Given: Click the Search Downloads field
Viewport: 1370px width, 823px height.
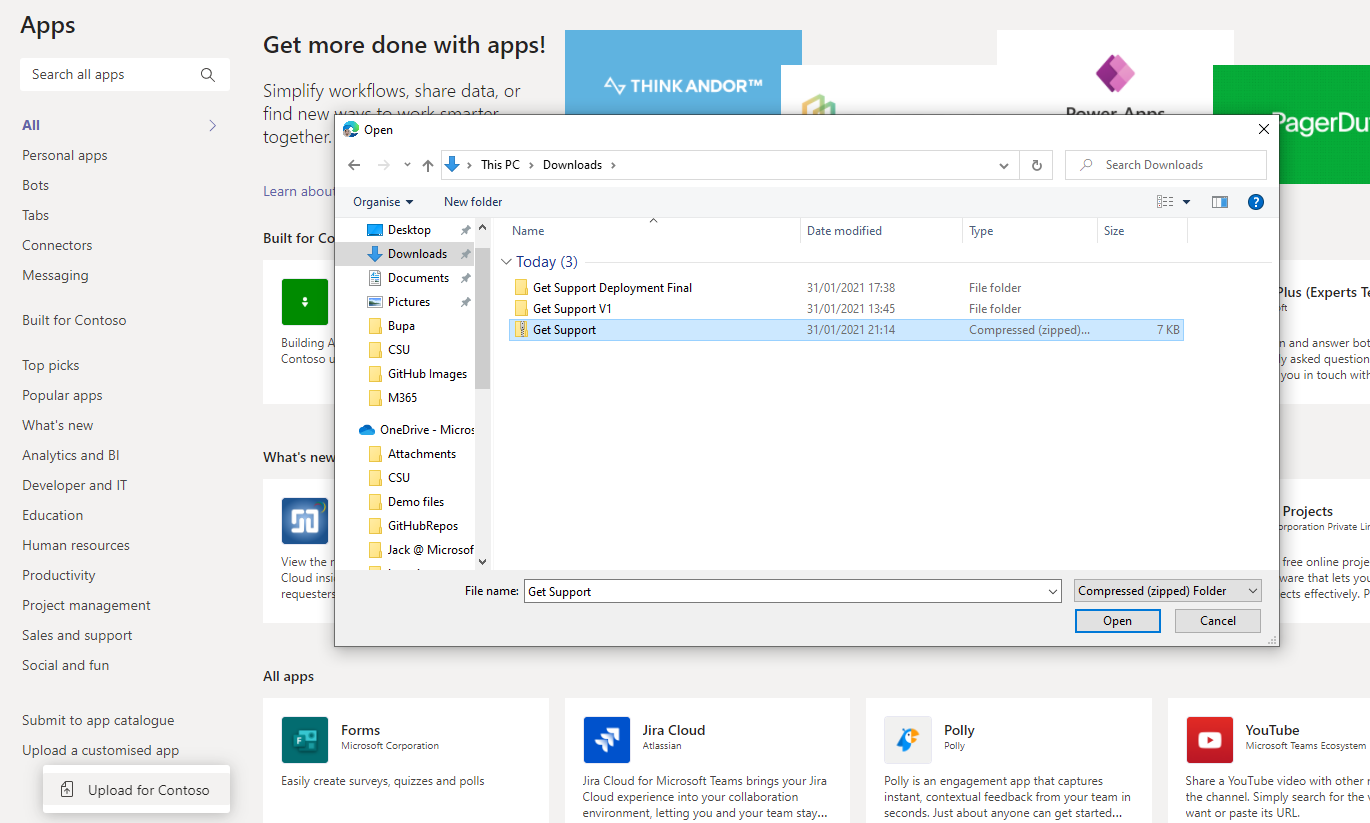Looking at the screenshot, I should [x=1166, y=165].
